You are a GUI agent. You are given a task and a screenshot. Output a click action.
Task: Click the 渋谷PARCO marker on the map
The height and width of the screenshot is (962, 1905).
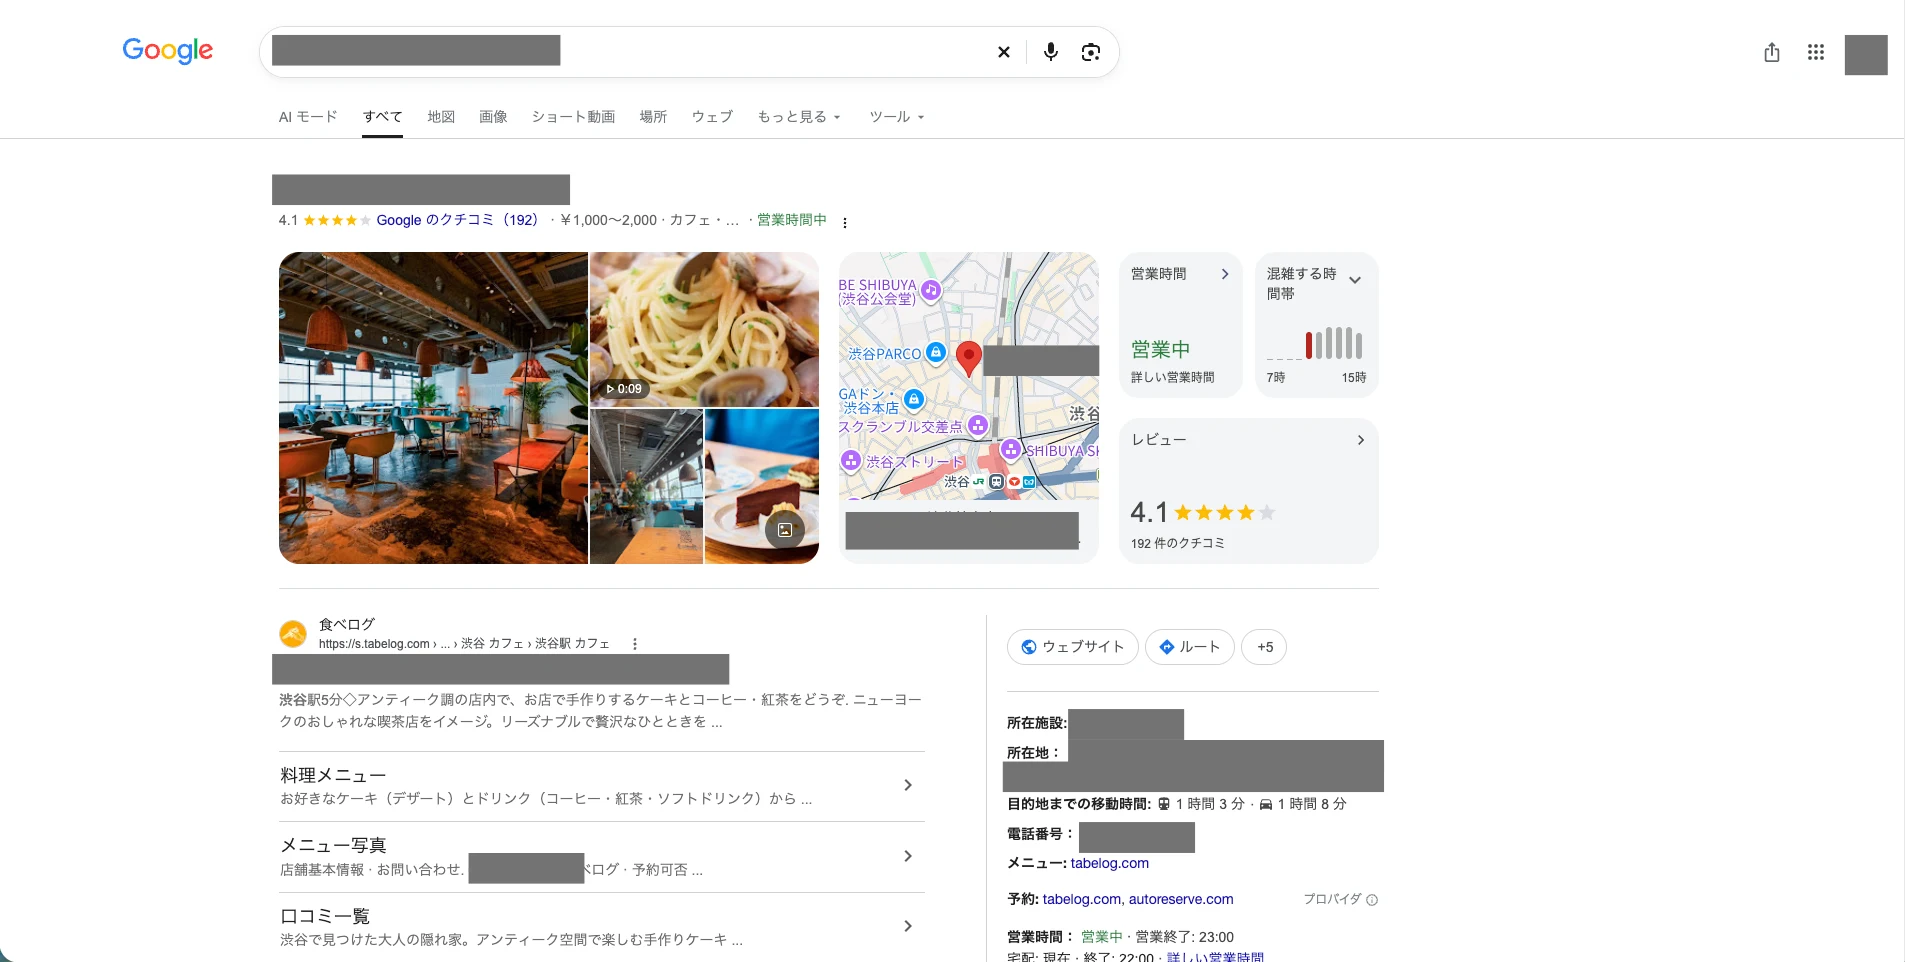935,352
